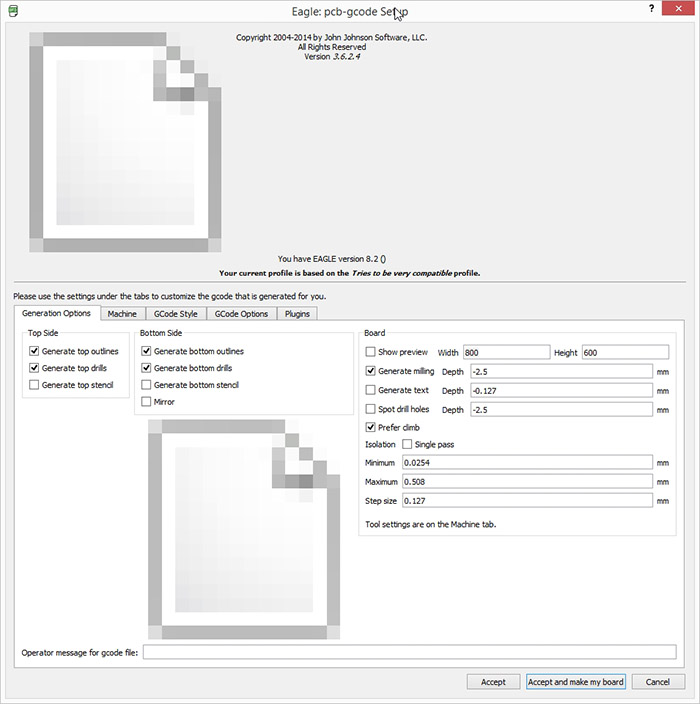Click the Accept button
The height and width of the screenshot is (704, 700).
(x=493, y=682)
